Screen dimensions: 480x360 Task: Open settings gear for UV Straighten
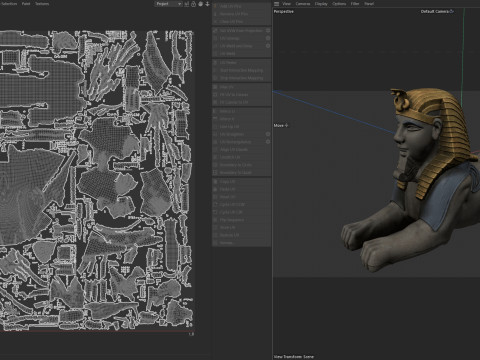(x=268, y=134)
